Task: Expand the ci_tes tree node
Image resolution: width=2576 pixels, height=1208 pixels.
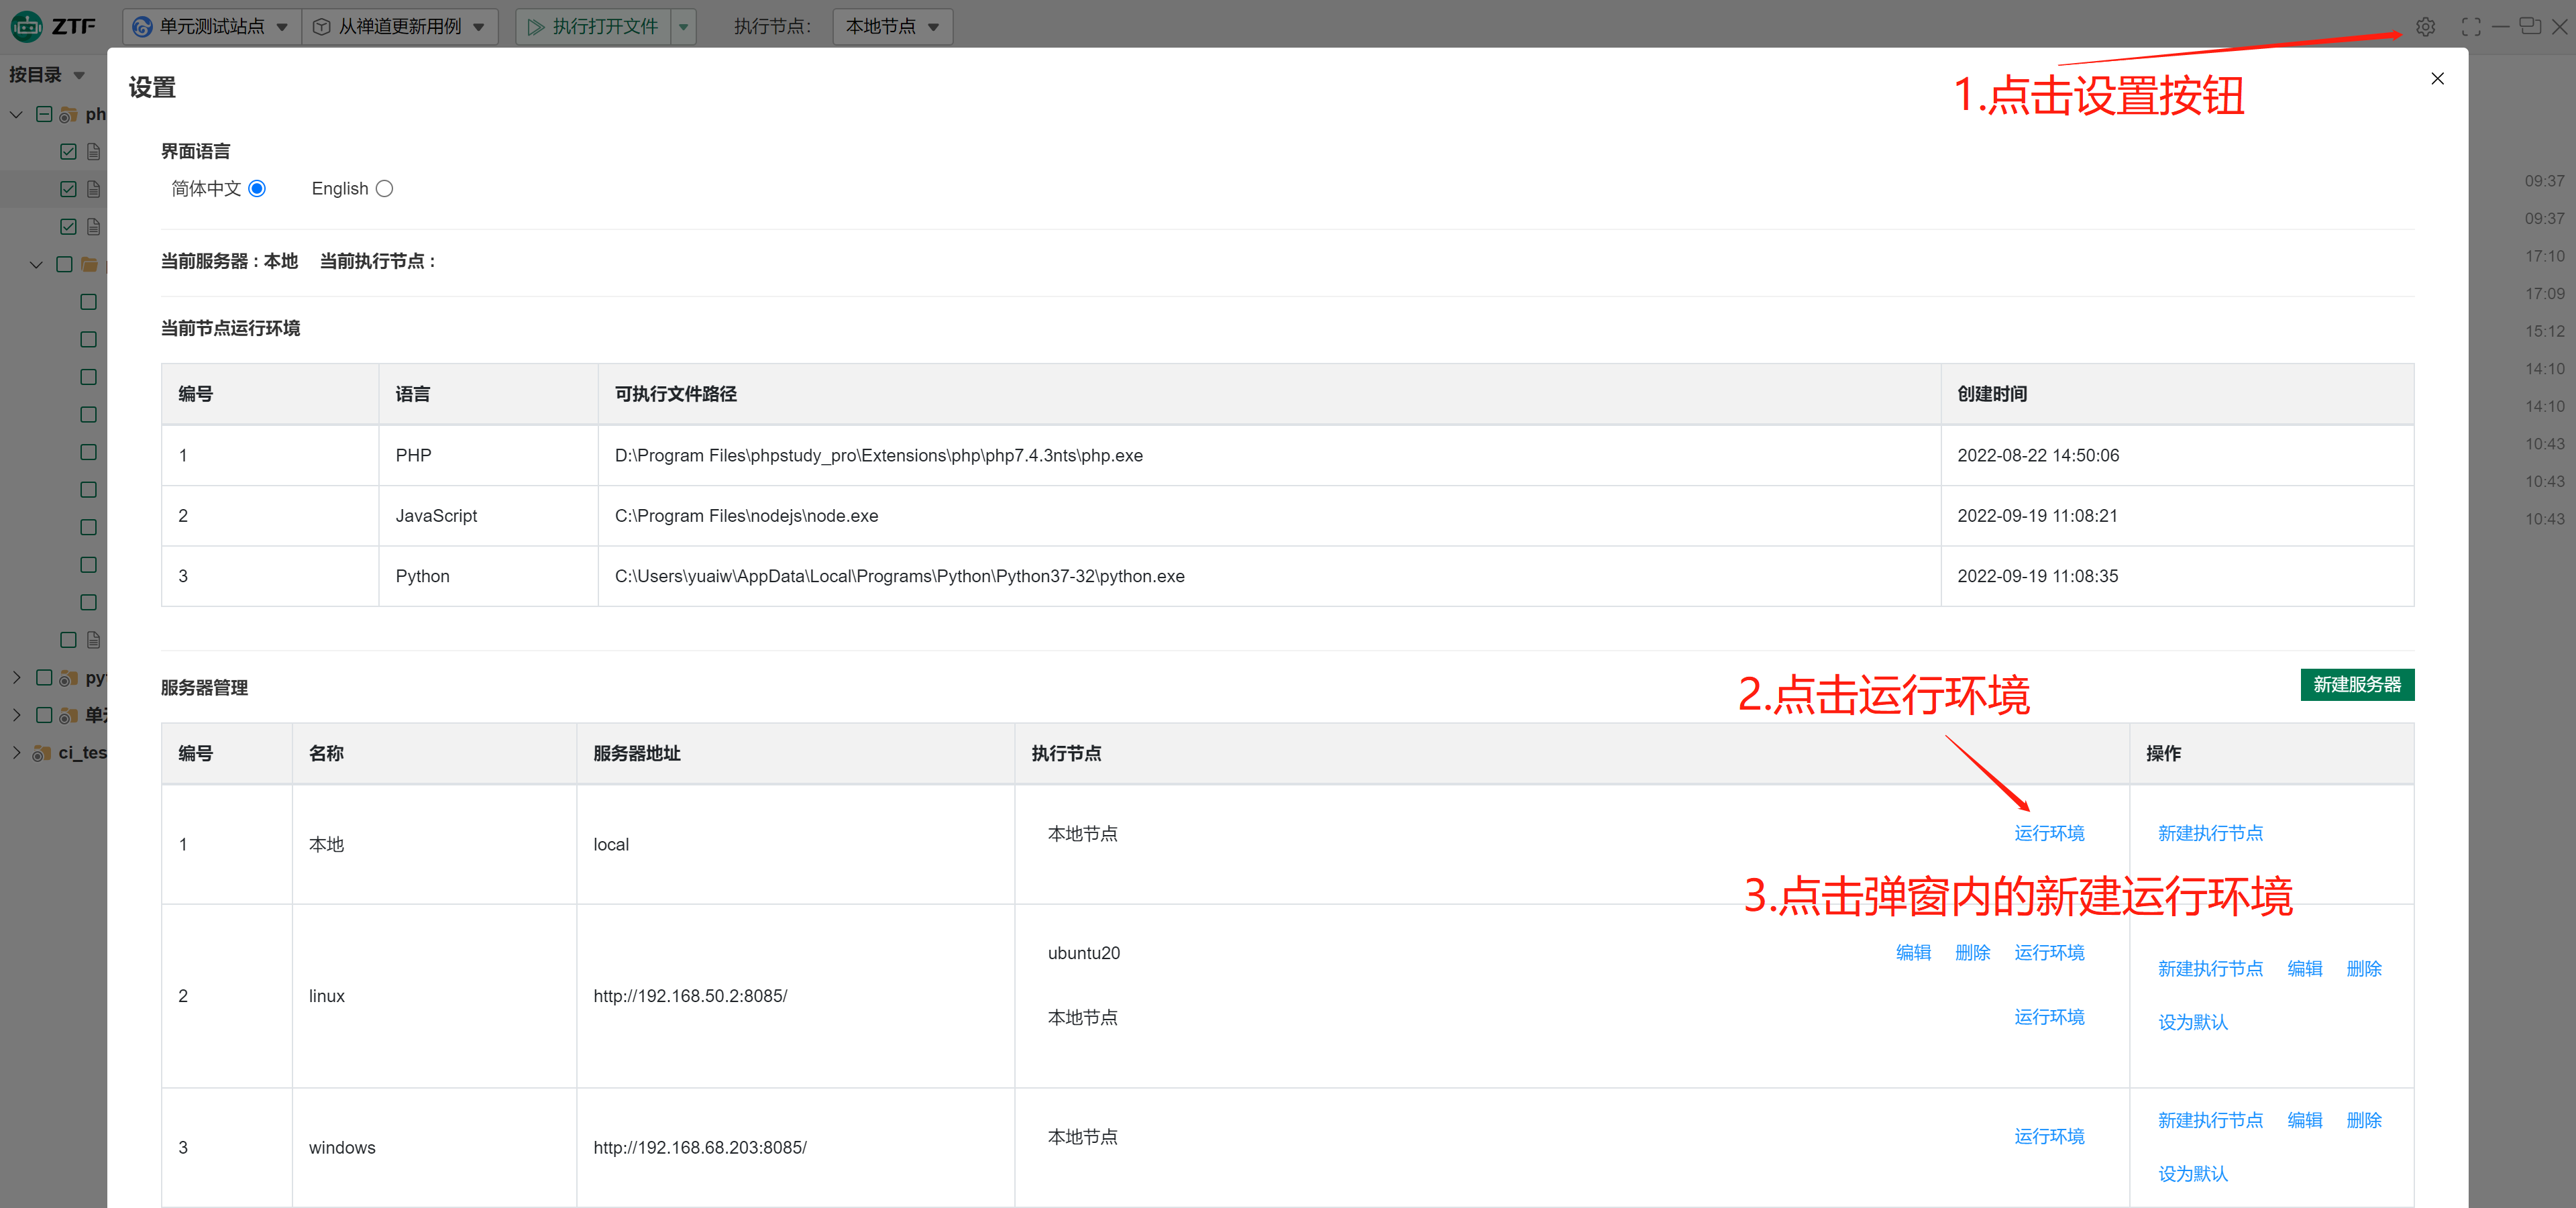Action: tap(16, 752)
